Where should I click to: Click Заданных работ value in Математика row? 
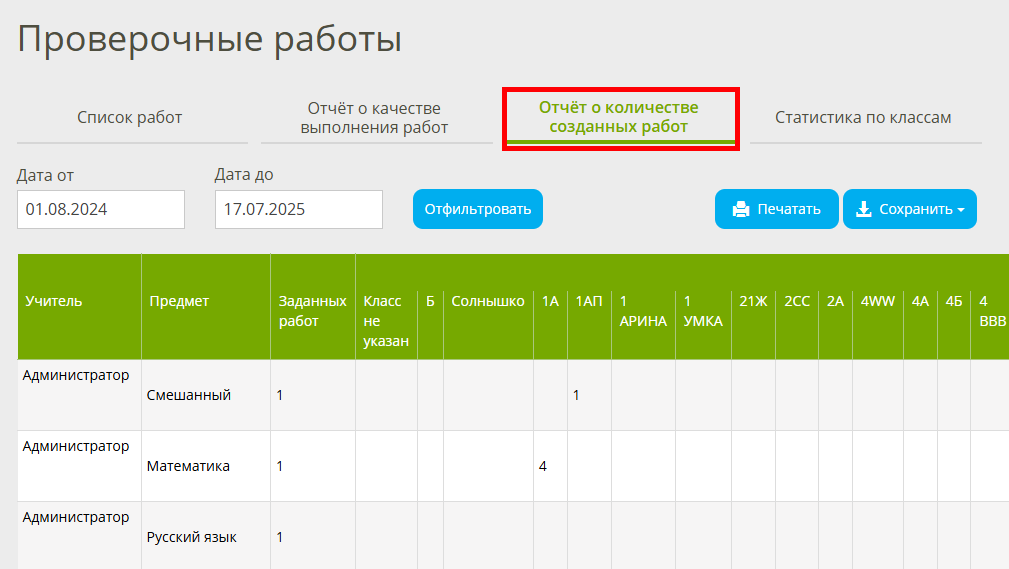pos(280,466)
